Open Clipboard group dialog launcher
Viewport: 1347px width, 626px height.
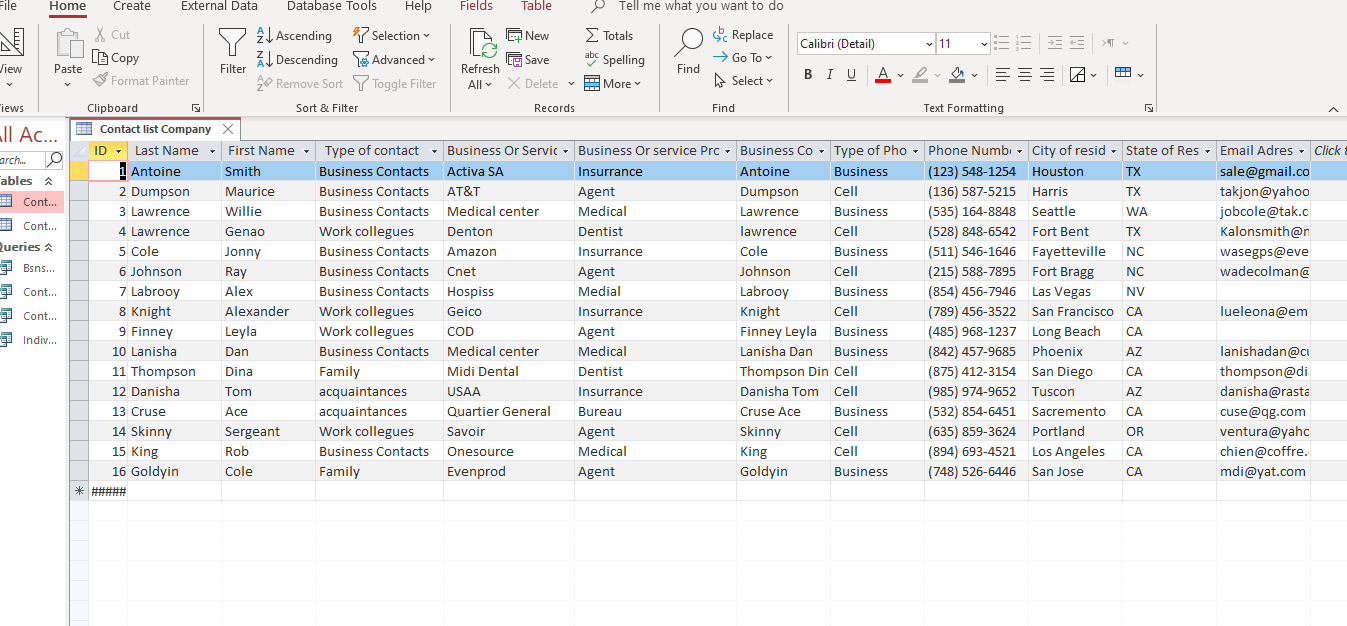195,108
